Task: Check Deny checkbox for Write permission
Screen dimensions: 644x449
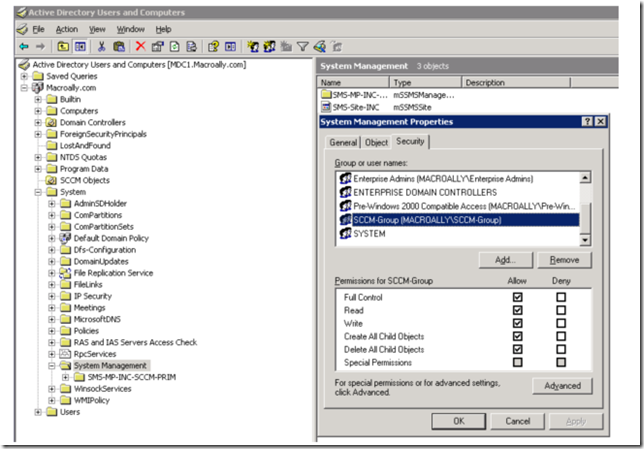Action: pos(560,323)
